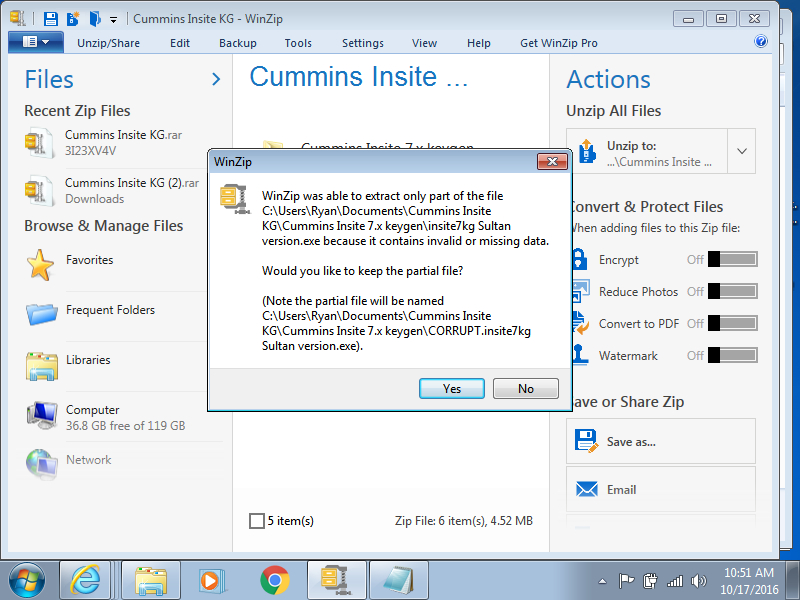Open the Tools tab
This screenshot has width=800, height=600.
pos(298,43)
